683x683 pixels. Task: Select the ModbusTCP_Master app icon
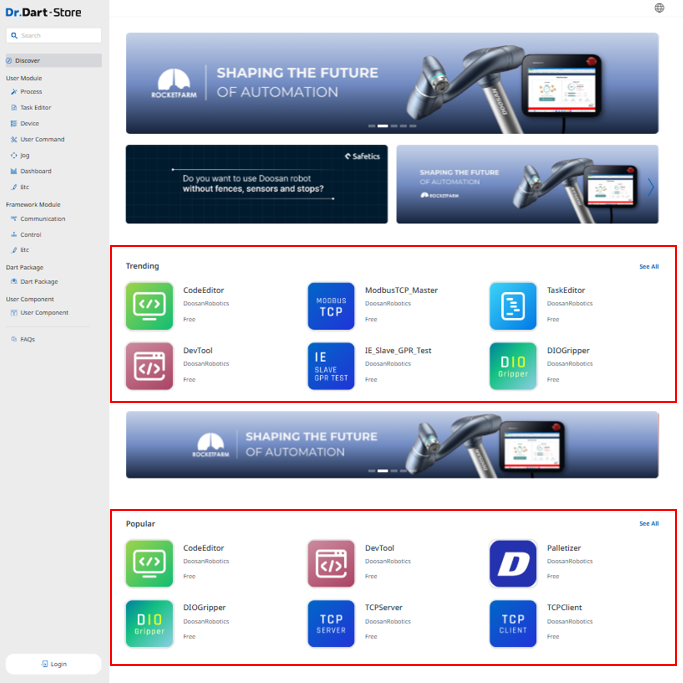click(331, 306)
